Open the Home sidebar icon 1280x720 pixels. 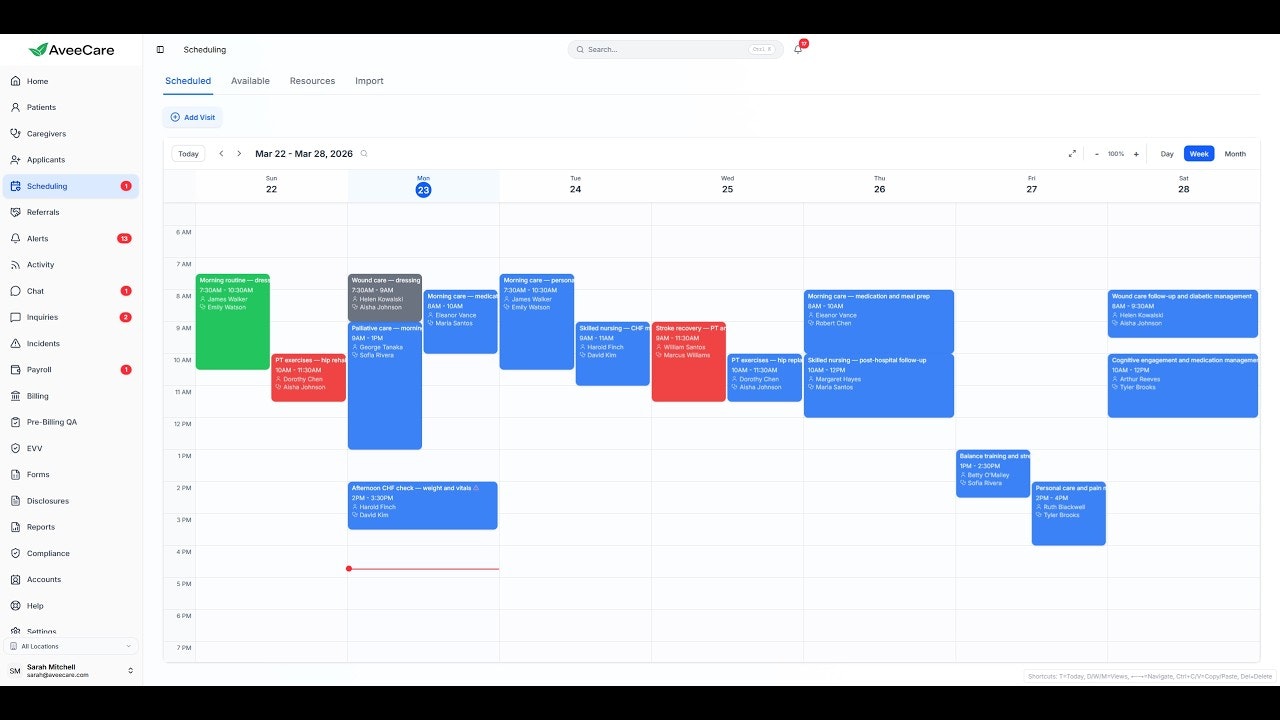click(15, 81)
